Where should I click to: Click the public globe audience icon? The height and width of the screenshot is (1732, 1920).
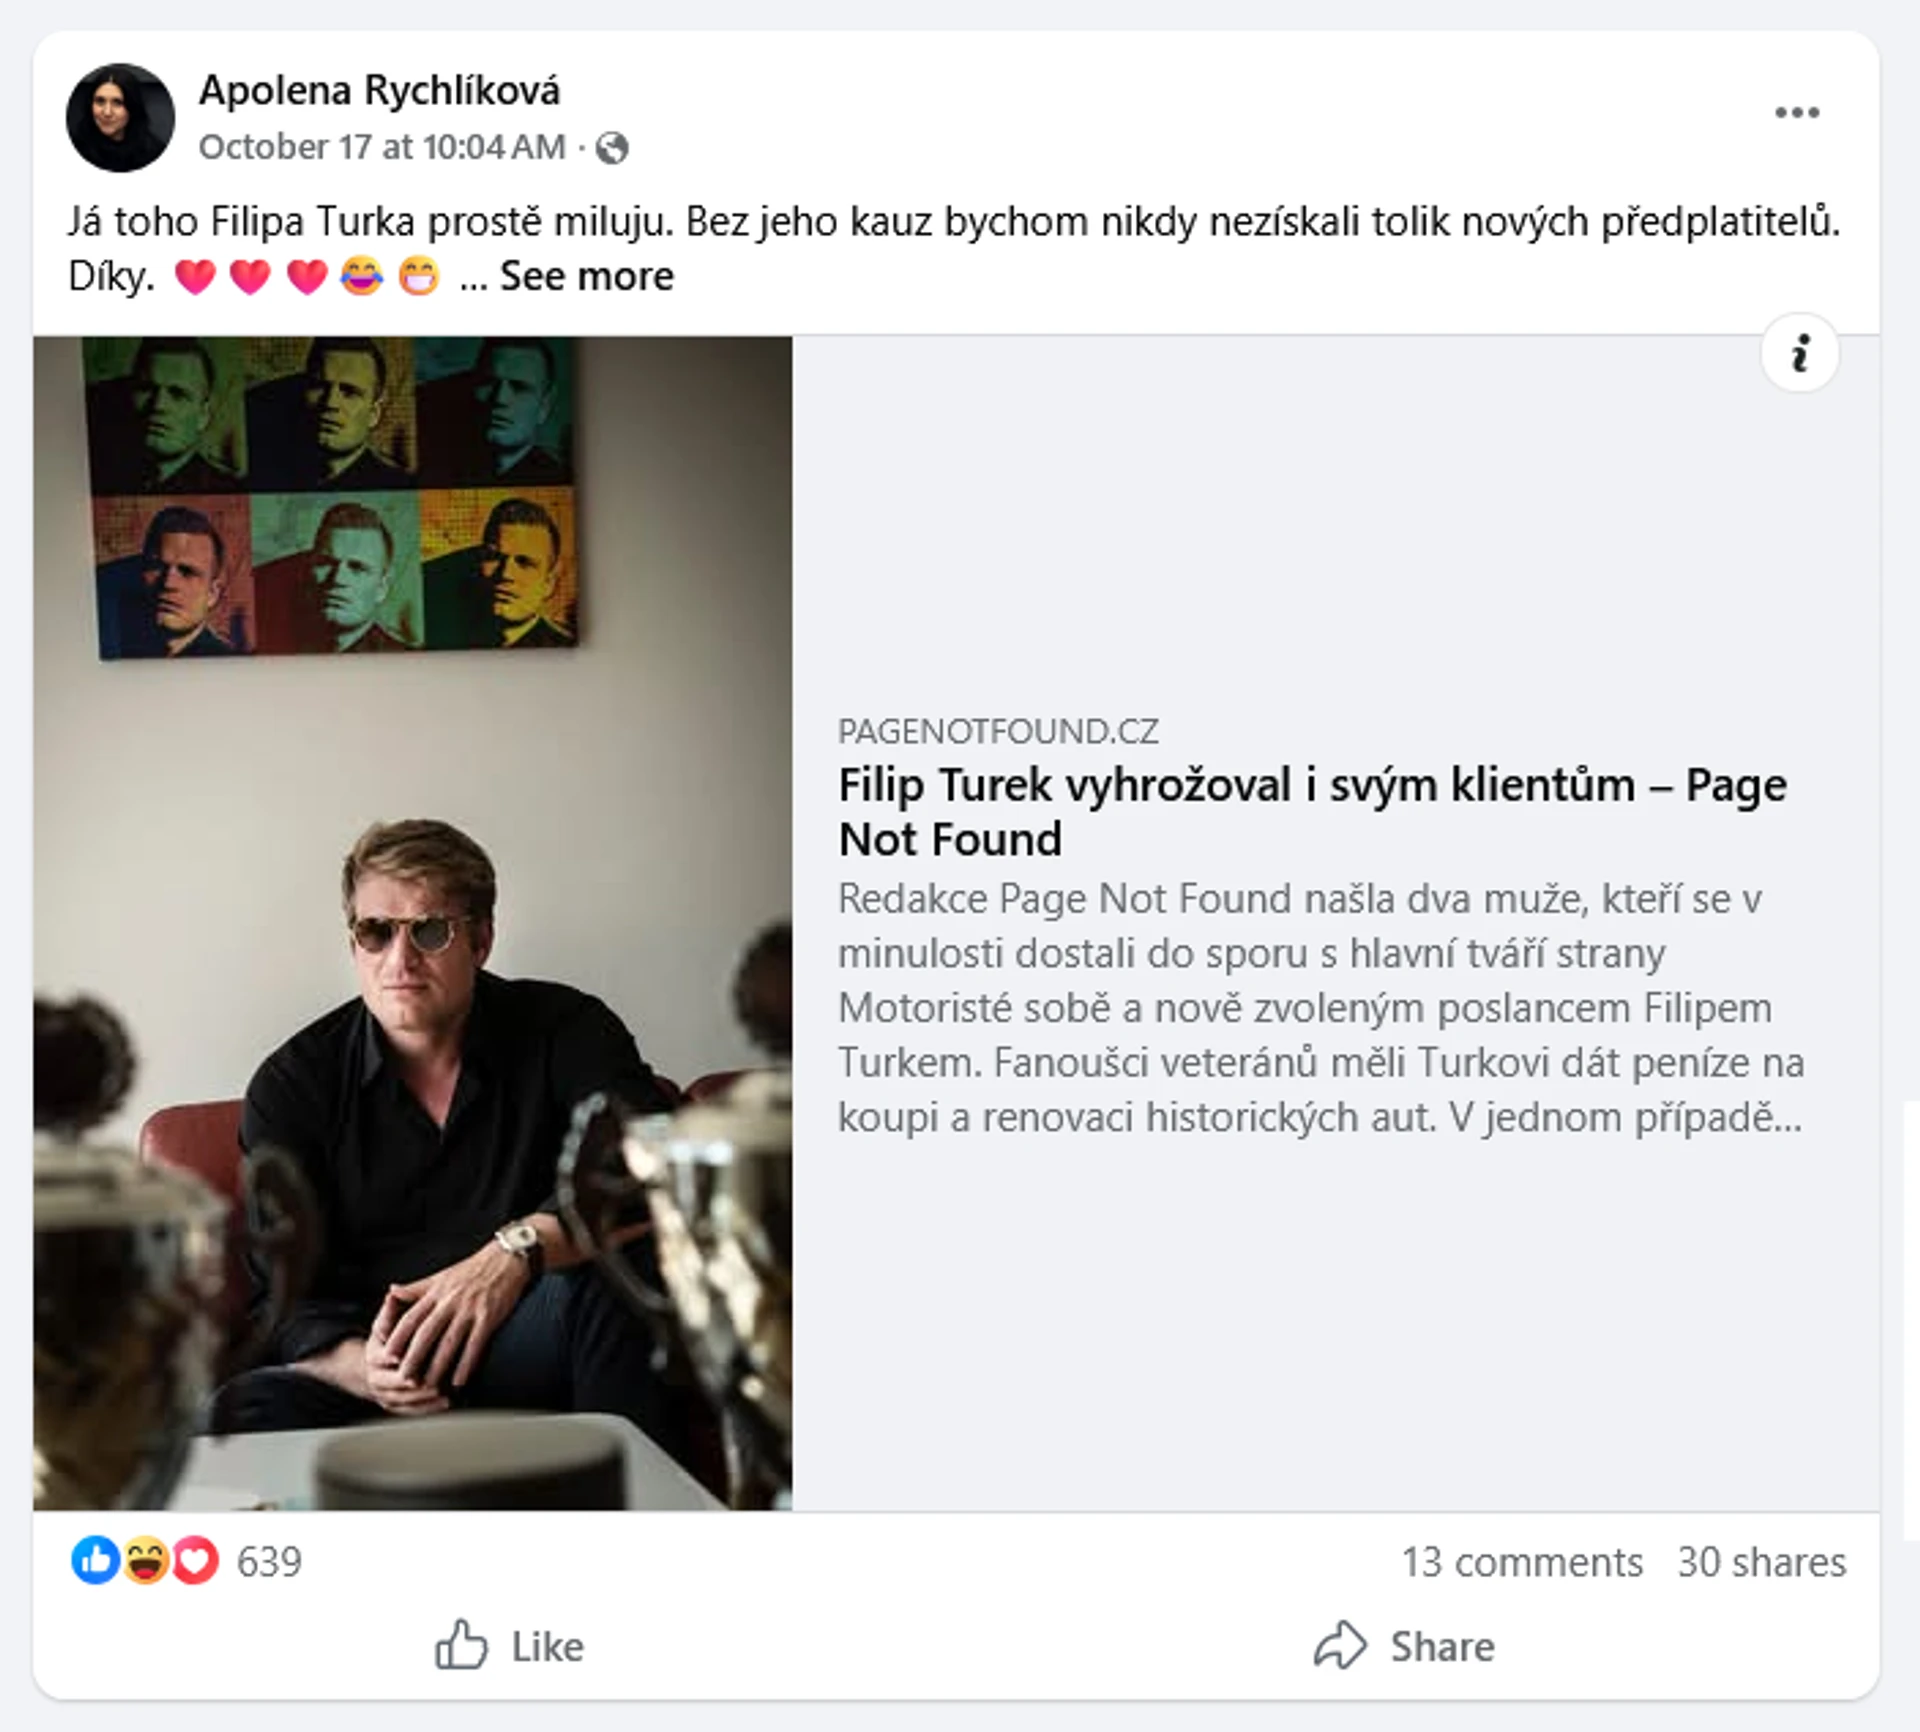(x=612, y=148)
